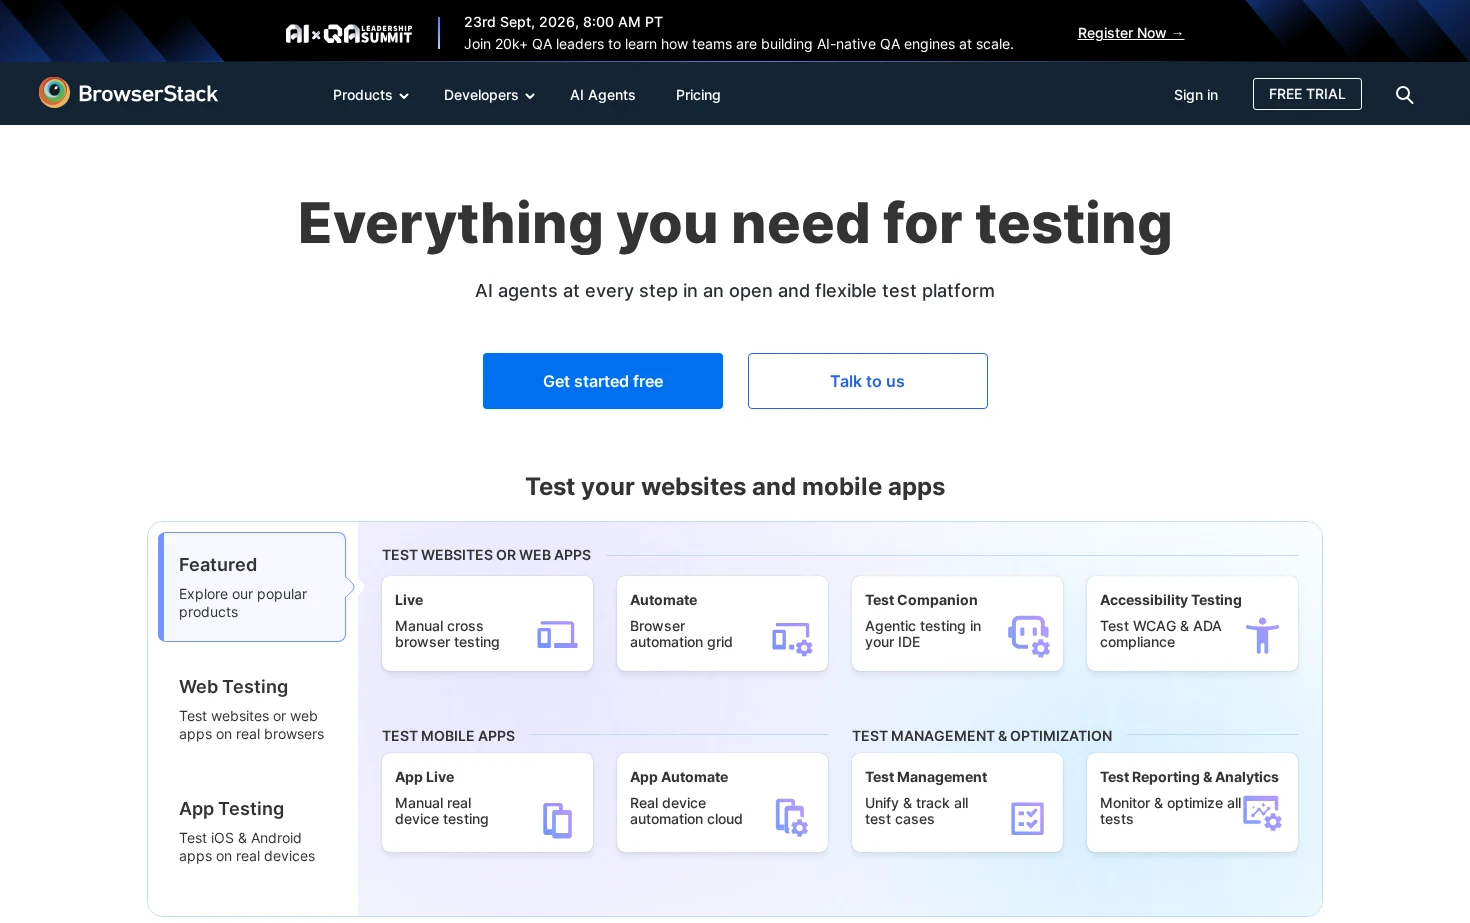Image resolution: width=1470 pixels, height=923 pixels.
Task: Click the Talk to us button
Action: [868, 381]
